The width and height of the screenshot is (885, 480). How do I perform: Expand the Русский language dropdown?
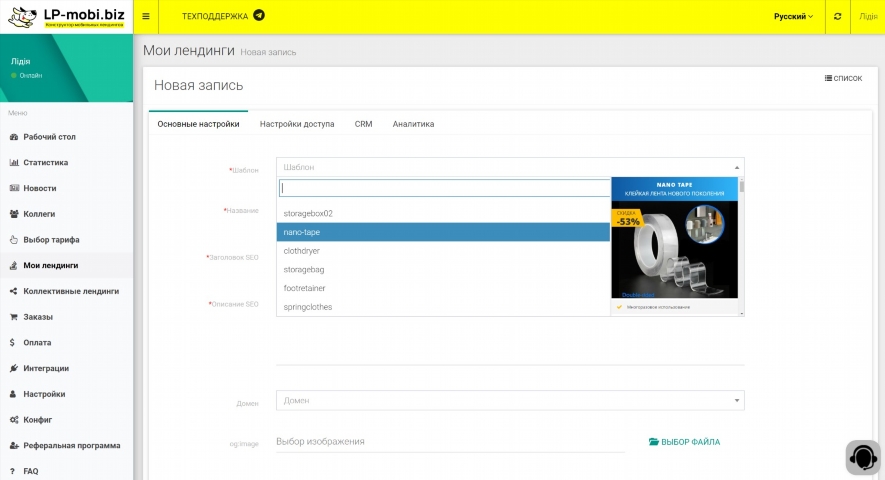[x=793, y=16]
